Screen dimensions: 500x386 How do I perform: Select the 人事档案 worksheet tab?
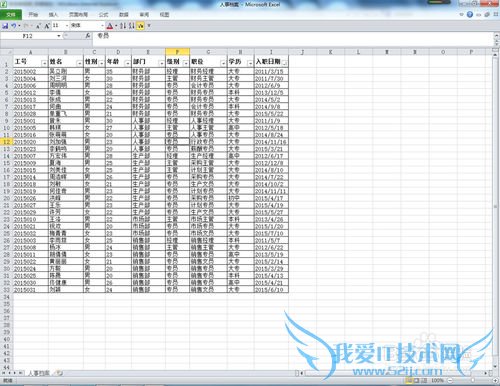39,373
